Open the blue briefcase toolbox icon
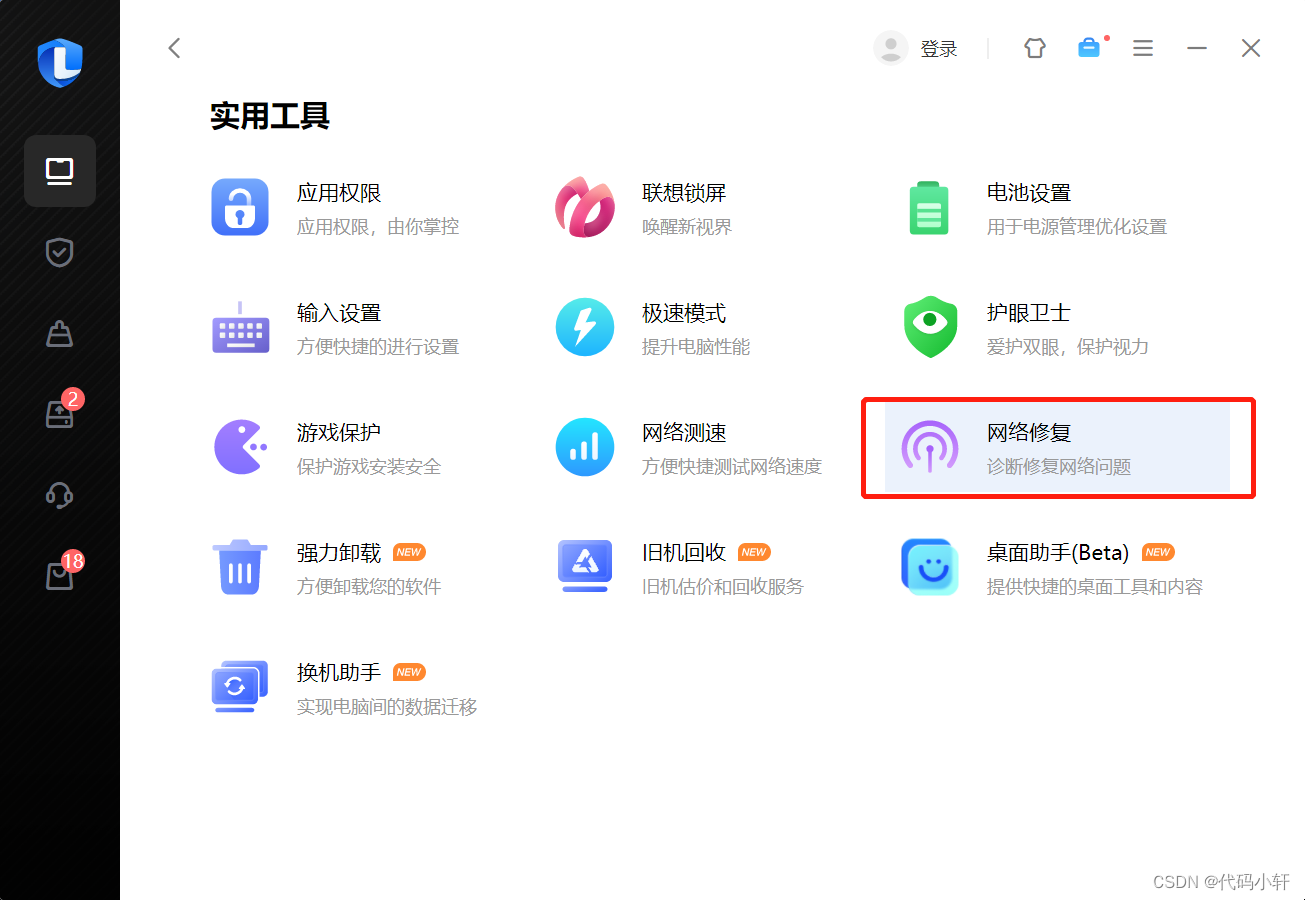 click(1089, 48)
